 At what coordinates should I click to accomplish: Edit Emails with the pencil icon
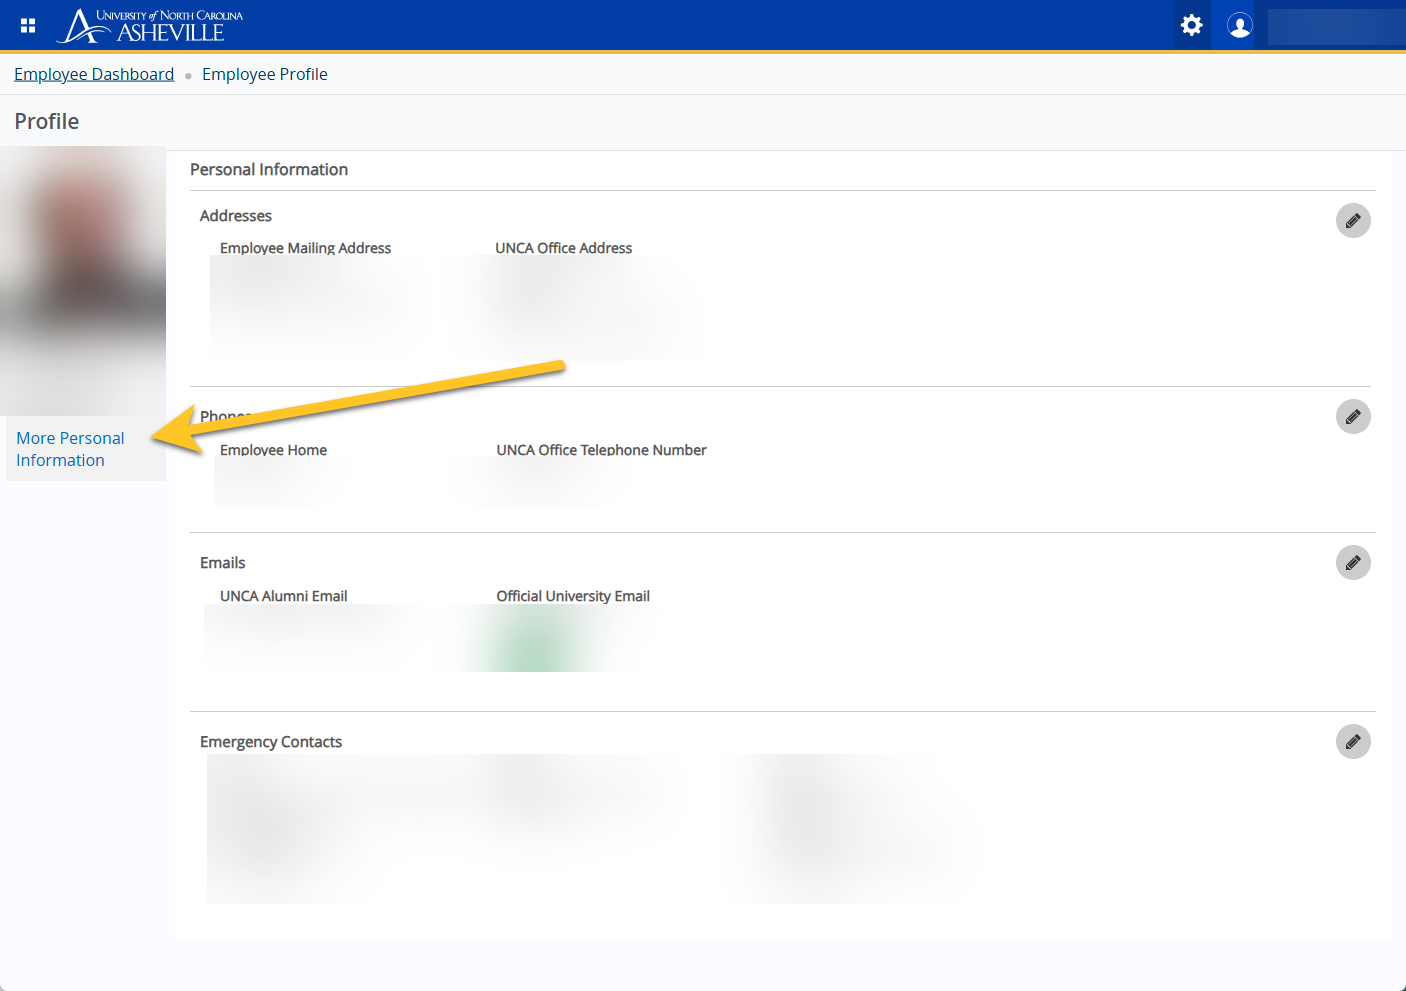click(x=1352, y=563)
